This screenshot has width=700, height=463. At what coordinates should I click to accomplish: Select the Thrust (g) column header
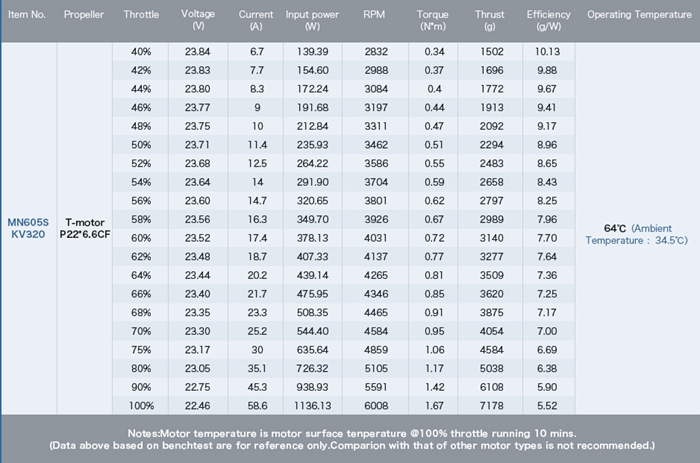488,20
